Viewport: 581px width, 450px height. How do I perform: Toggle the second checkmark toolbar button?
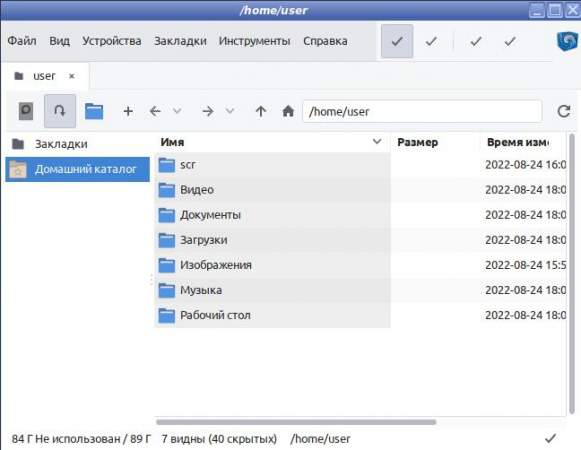click(x=431, y=41)
